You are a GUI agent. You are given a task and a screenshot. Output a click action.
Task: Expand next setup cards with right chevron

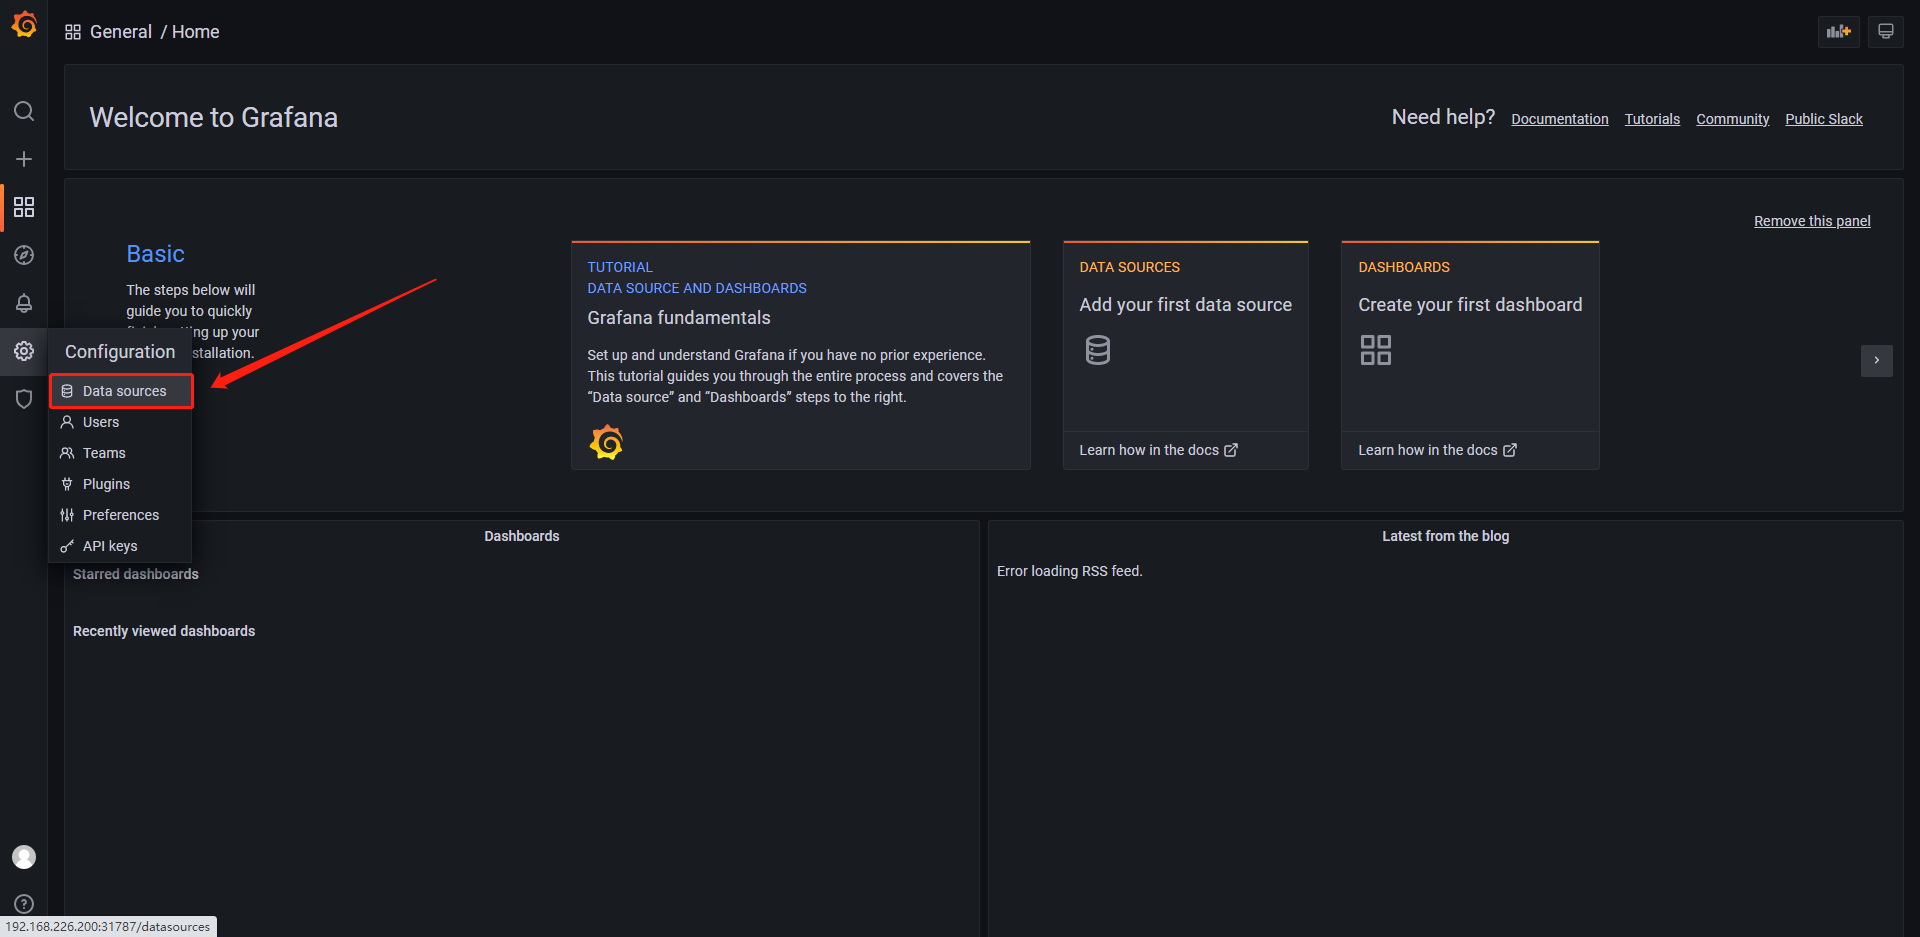1876,360
